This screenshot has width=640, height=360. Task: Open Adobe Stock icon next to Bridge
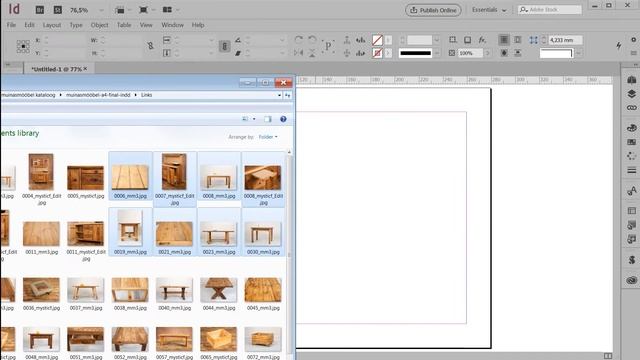click(x=58, y=10)
